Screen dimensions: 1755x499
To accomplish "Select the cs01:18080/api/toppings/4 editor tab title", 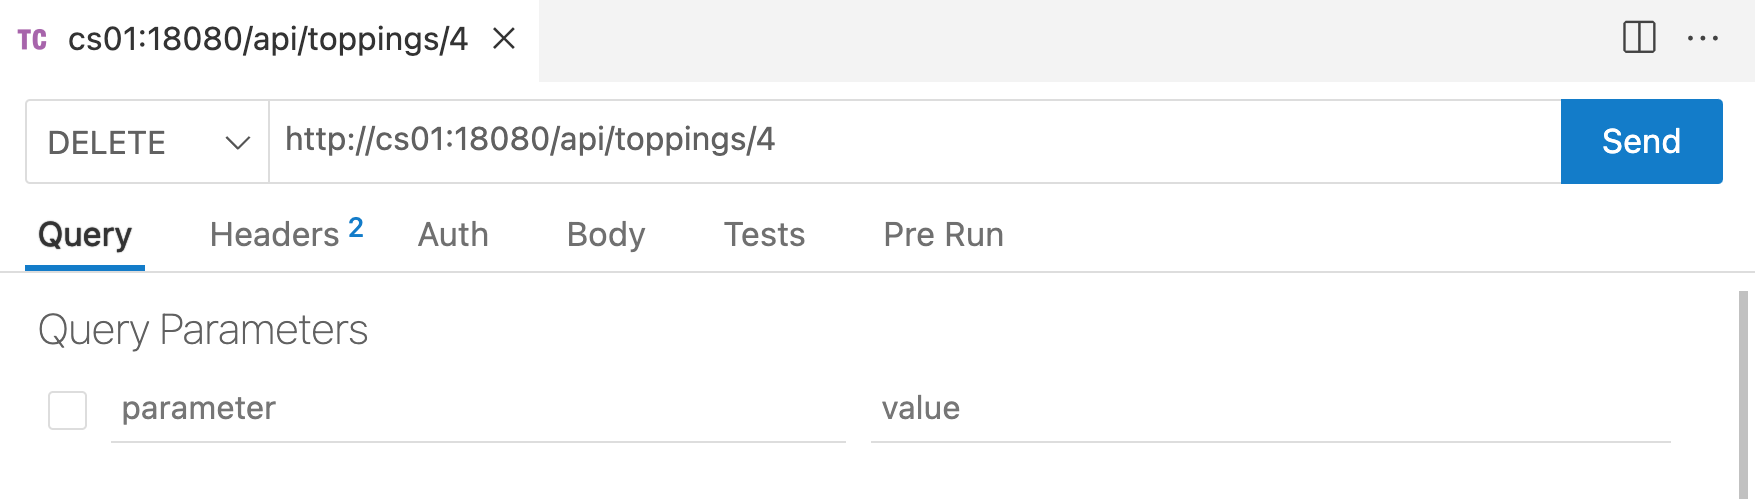I will 268,39.
